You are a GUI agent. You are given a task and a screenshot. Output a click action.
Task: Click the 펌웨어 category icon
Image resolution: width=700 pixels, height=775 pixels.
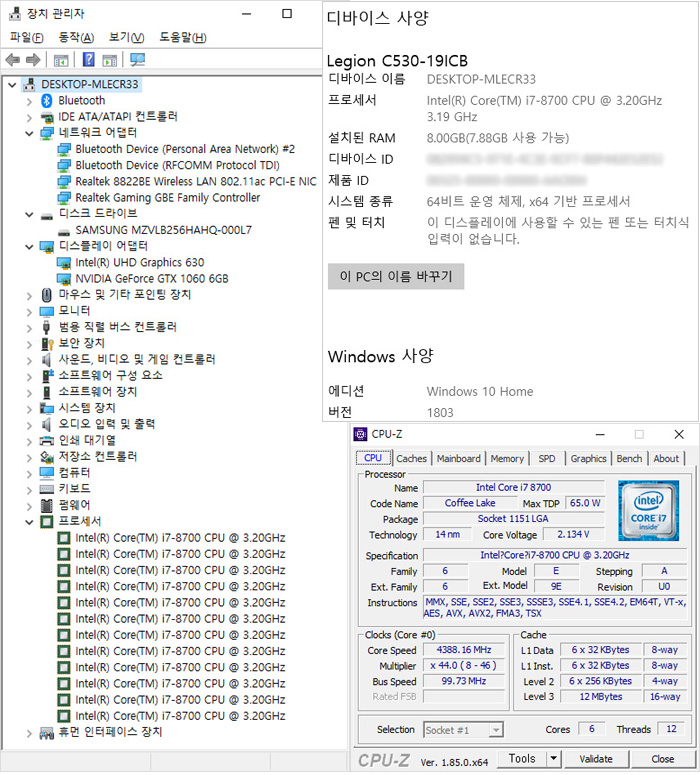[x=47, y=506]
